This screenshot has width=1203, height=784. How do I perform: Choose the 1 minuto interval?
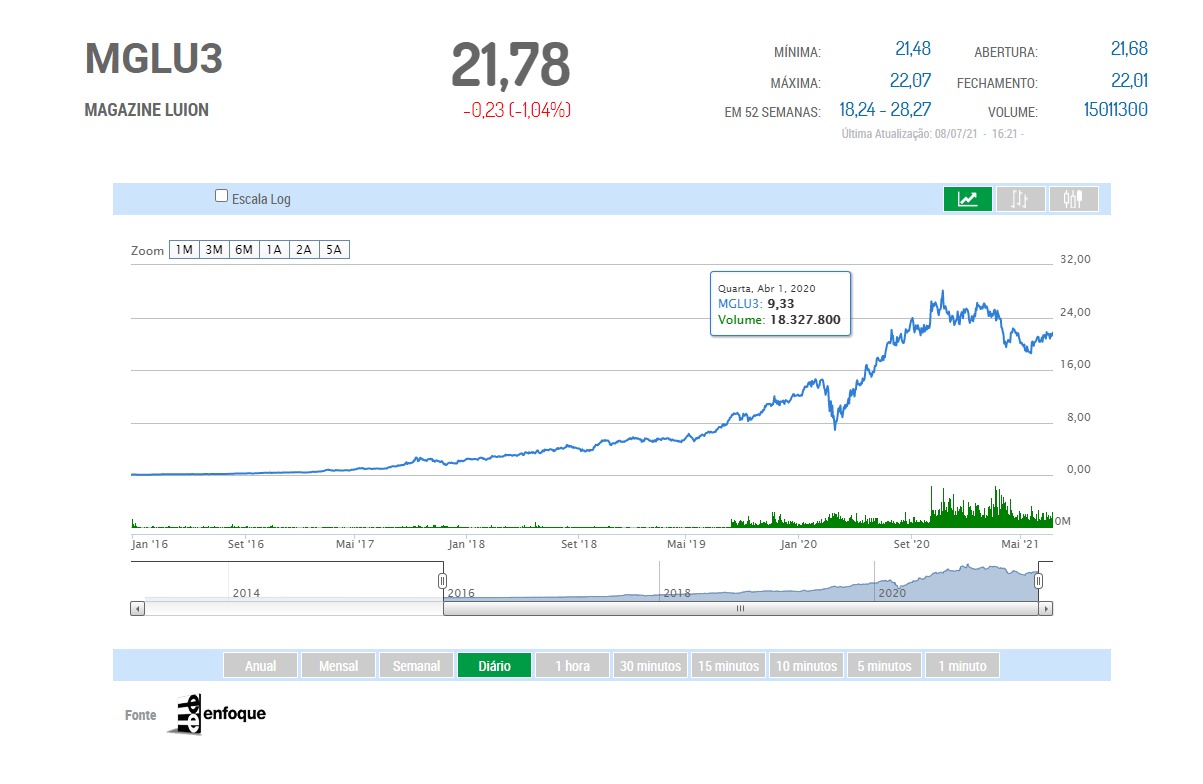pos(961,666)
